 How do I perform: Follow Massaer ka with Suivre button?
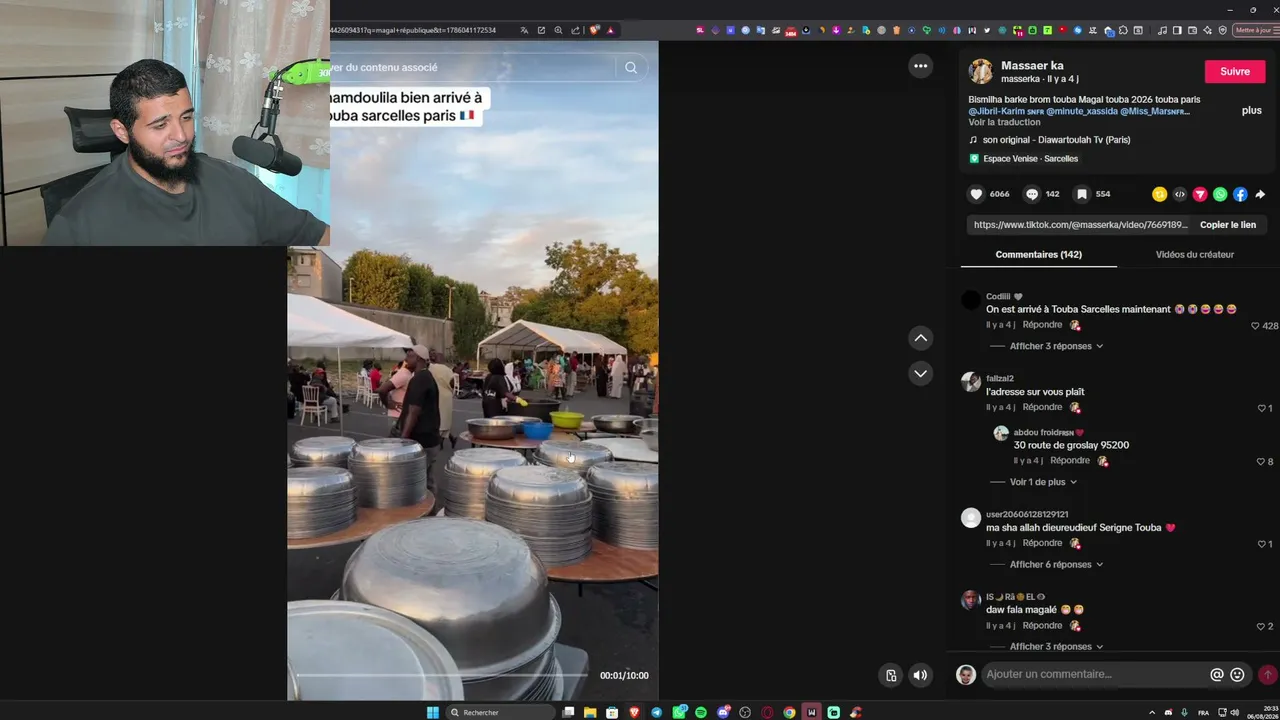pyautogui.click(x=1234, y=71)
